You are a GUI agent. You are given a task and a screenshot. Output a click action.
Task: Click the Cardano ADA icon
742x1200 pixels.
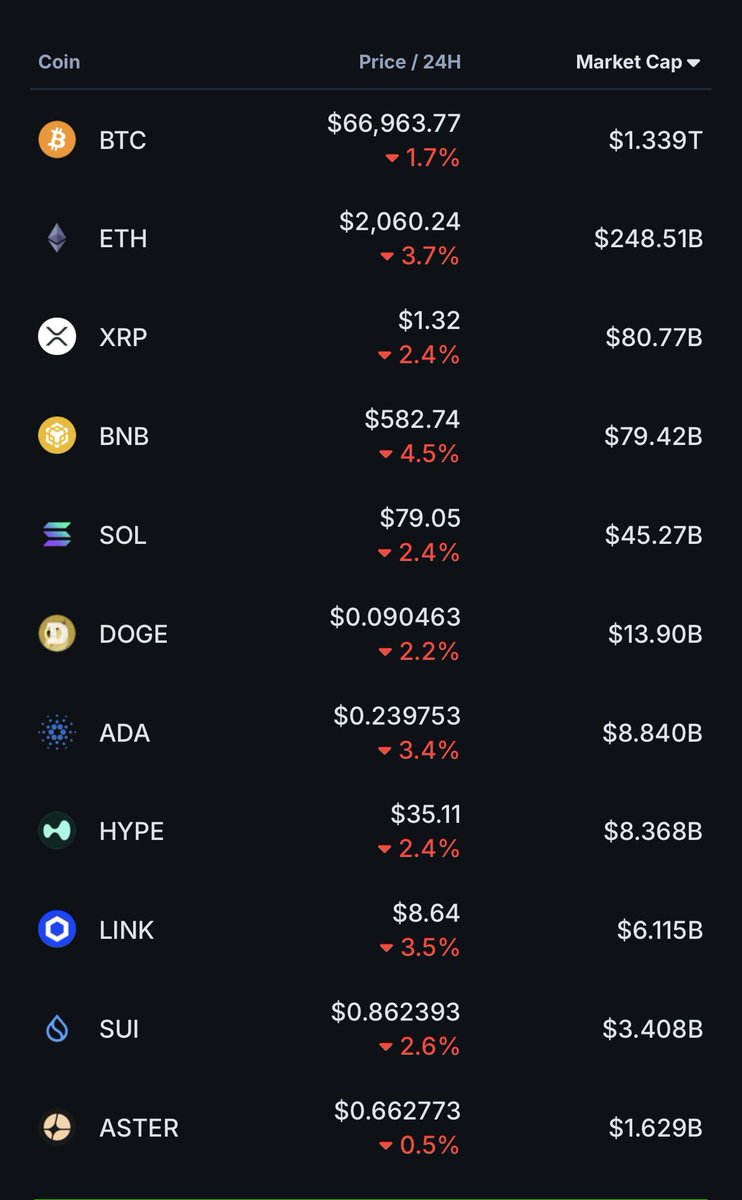57,733
